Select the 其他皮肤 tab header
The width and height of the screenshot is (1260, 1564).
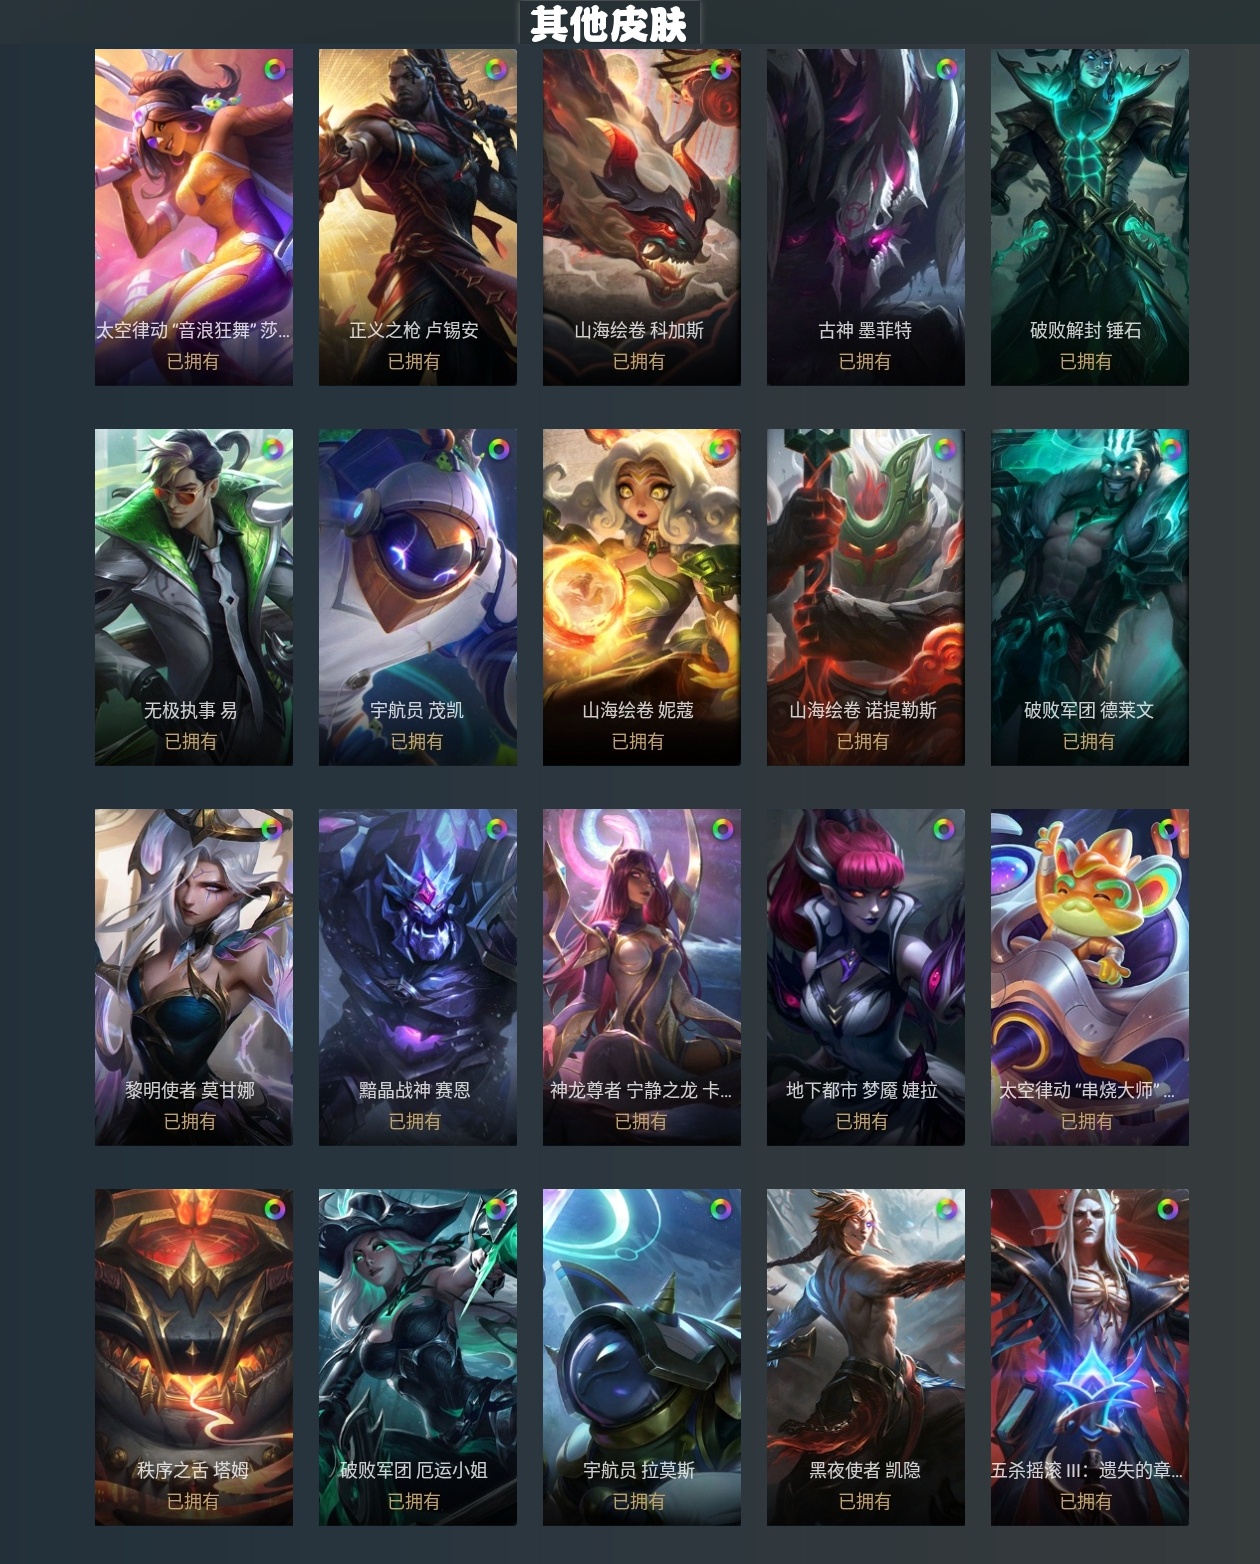pos(609,23)
